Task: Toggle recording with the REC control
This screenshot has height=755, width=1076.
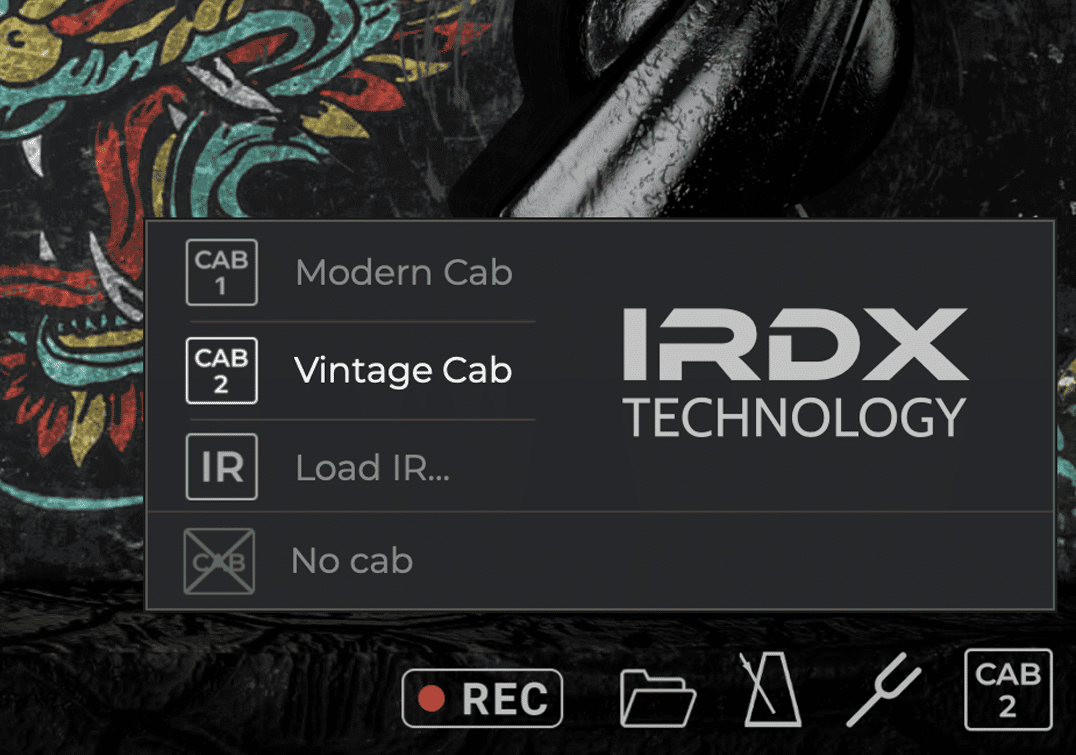Action: pos(481,697)
